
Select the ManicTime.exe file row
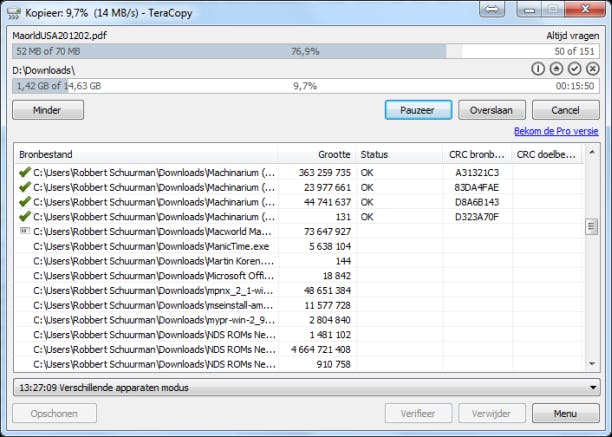(x=299, y=246)
